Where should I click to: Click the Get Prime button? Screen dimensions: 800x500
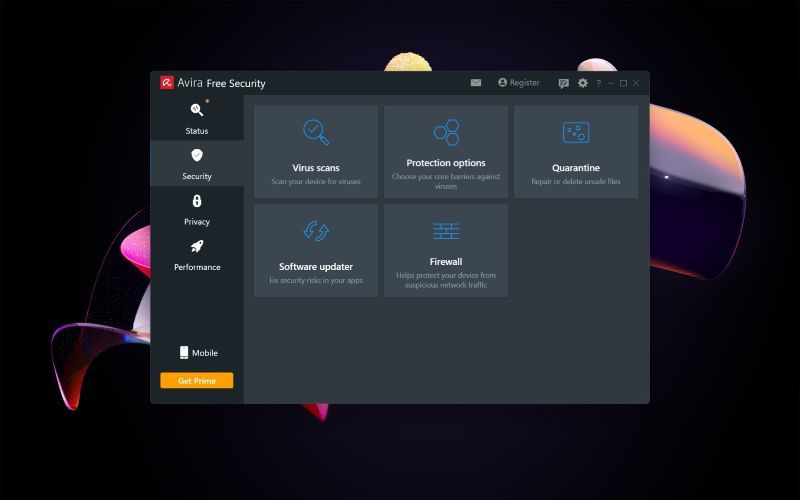pos(196,381)
